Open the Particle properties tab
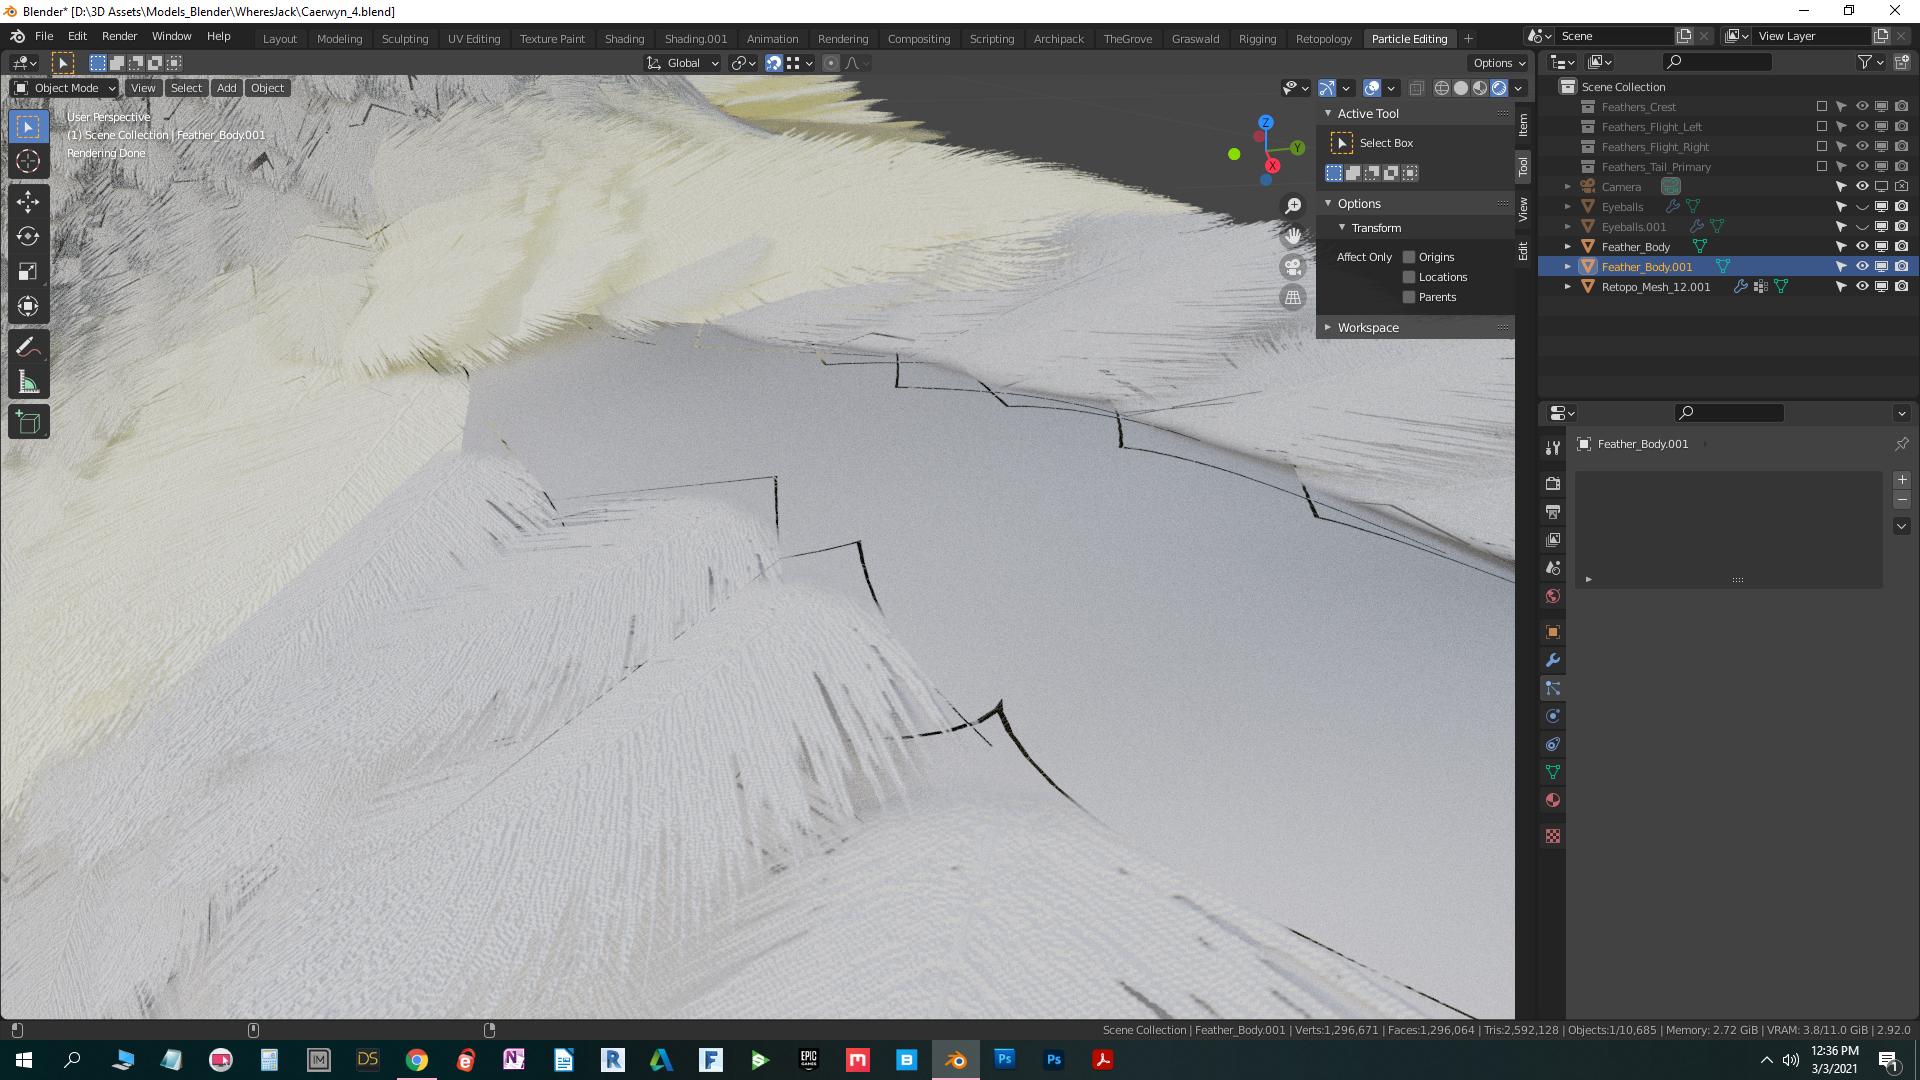The width and height of the screenshot is (1920, 1080). coord(1552,688)
